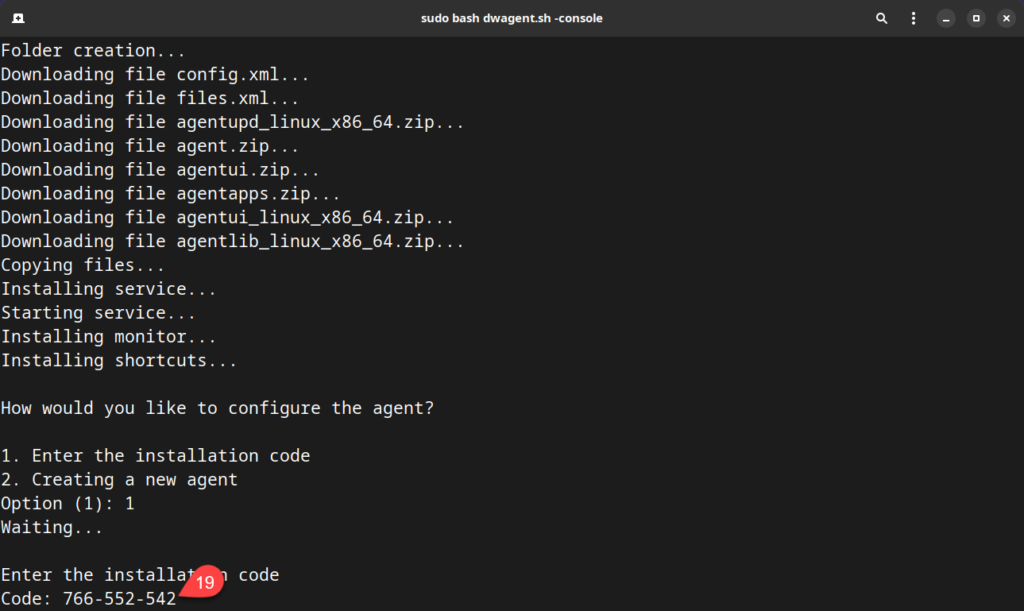The width and height of the screenshot is (1024, 611).
Task: Restore the terminal window size
Action: (x=975, y=17)
